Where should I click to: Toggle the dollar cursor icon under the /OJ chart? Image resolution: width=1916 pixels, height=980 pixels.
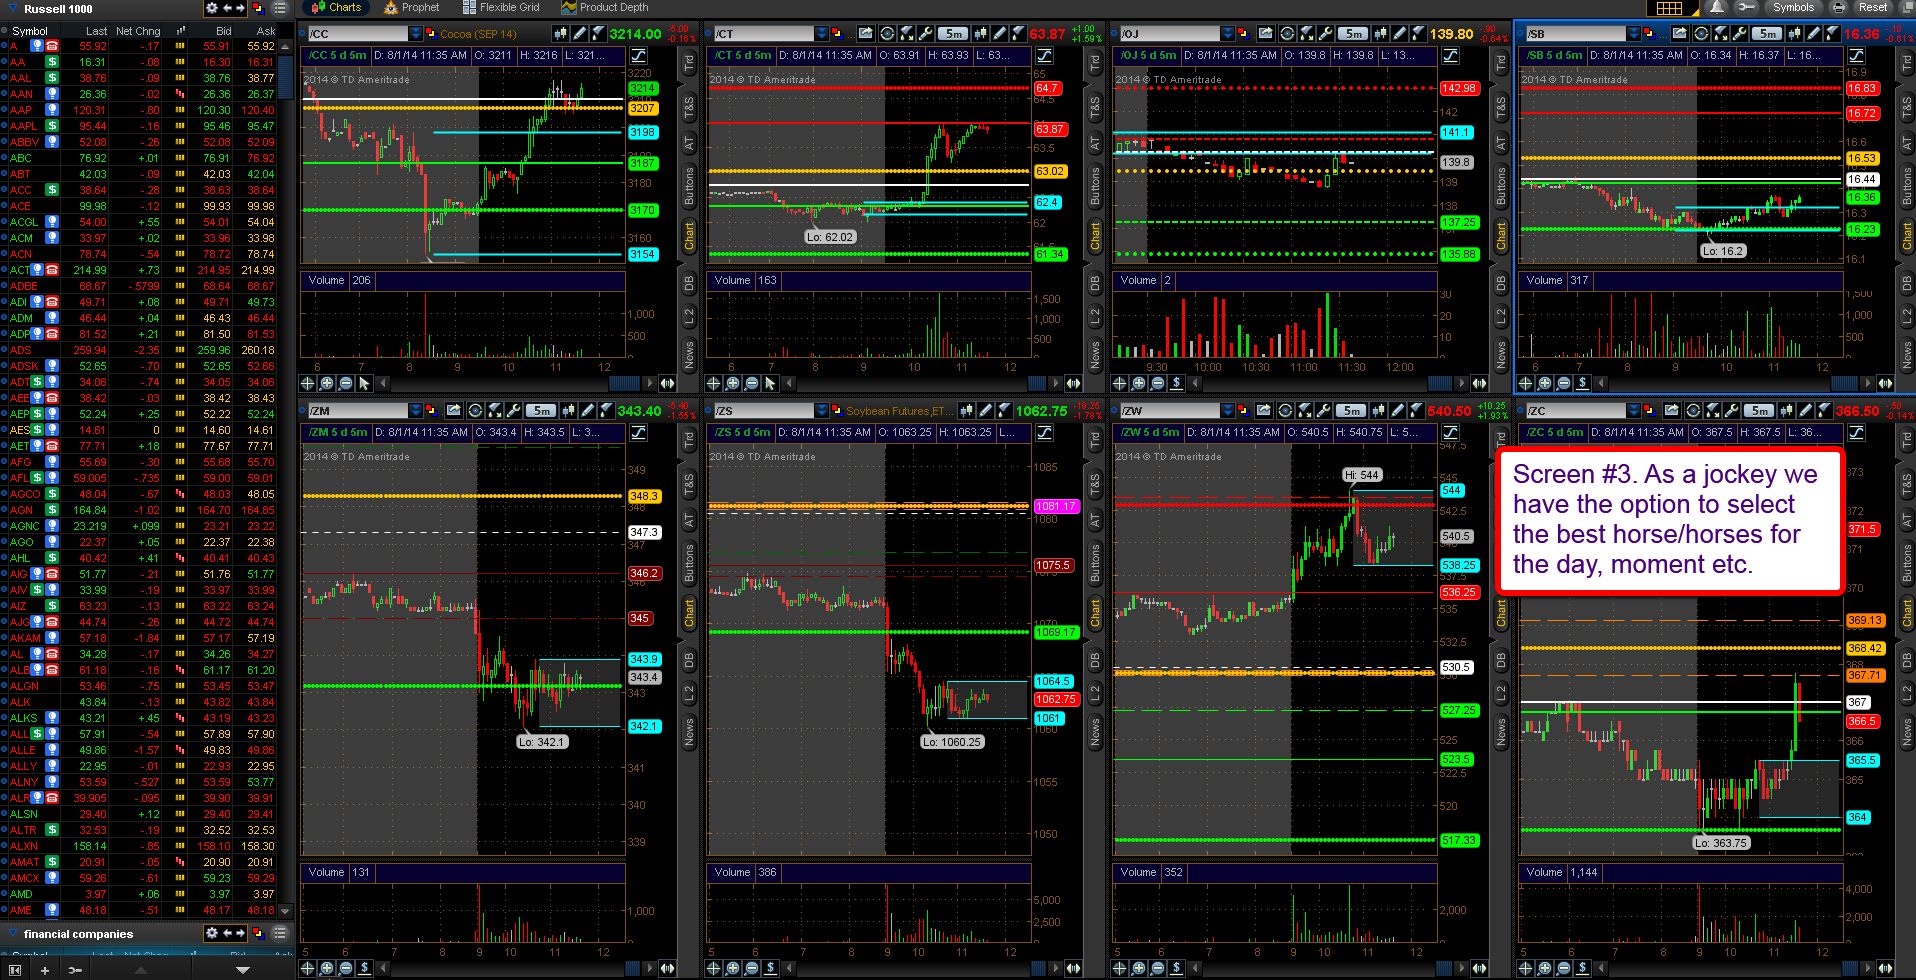click(1177, 383)
